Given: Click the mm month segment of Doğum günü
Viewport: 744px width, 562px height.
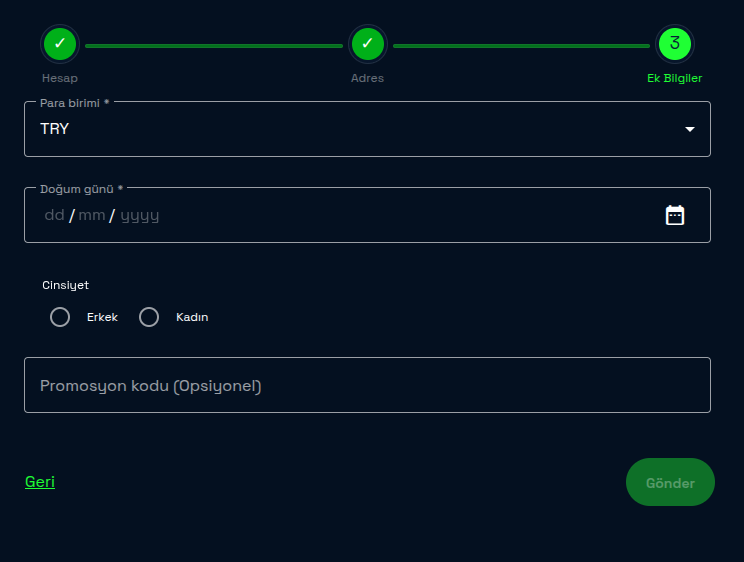Looking at the screenshot, I should coord(92,215).
